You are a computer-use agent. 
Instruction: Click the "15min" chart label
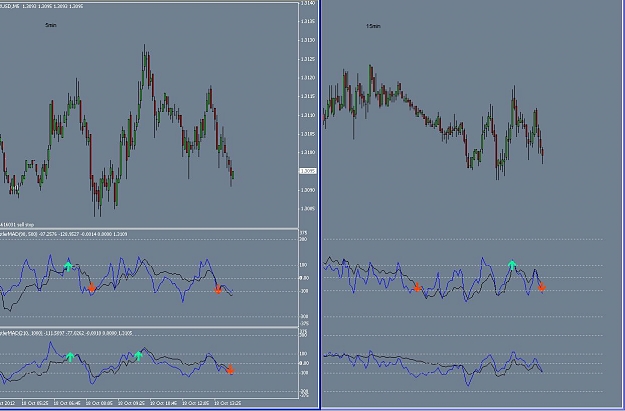373,26
